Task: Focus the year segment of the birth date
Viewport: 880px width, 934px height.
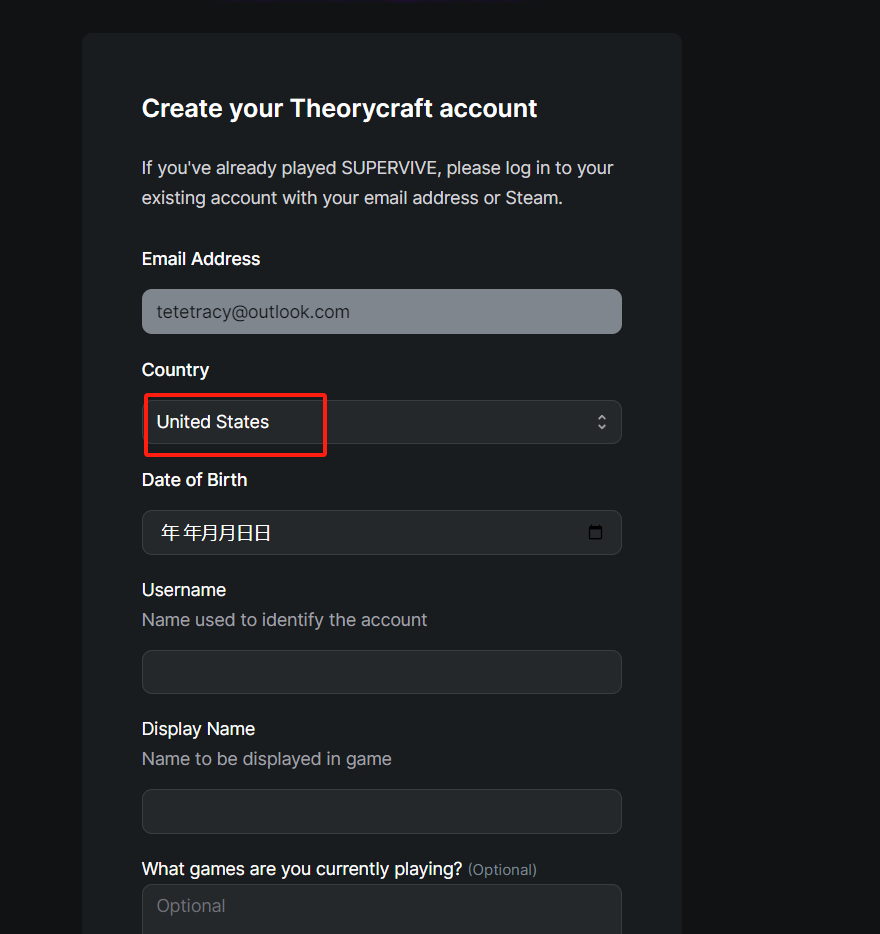Action: [181, 533]
